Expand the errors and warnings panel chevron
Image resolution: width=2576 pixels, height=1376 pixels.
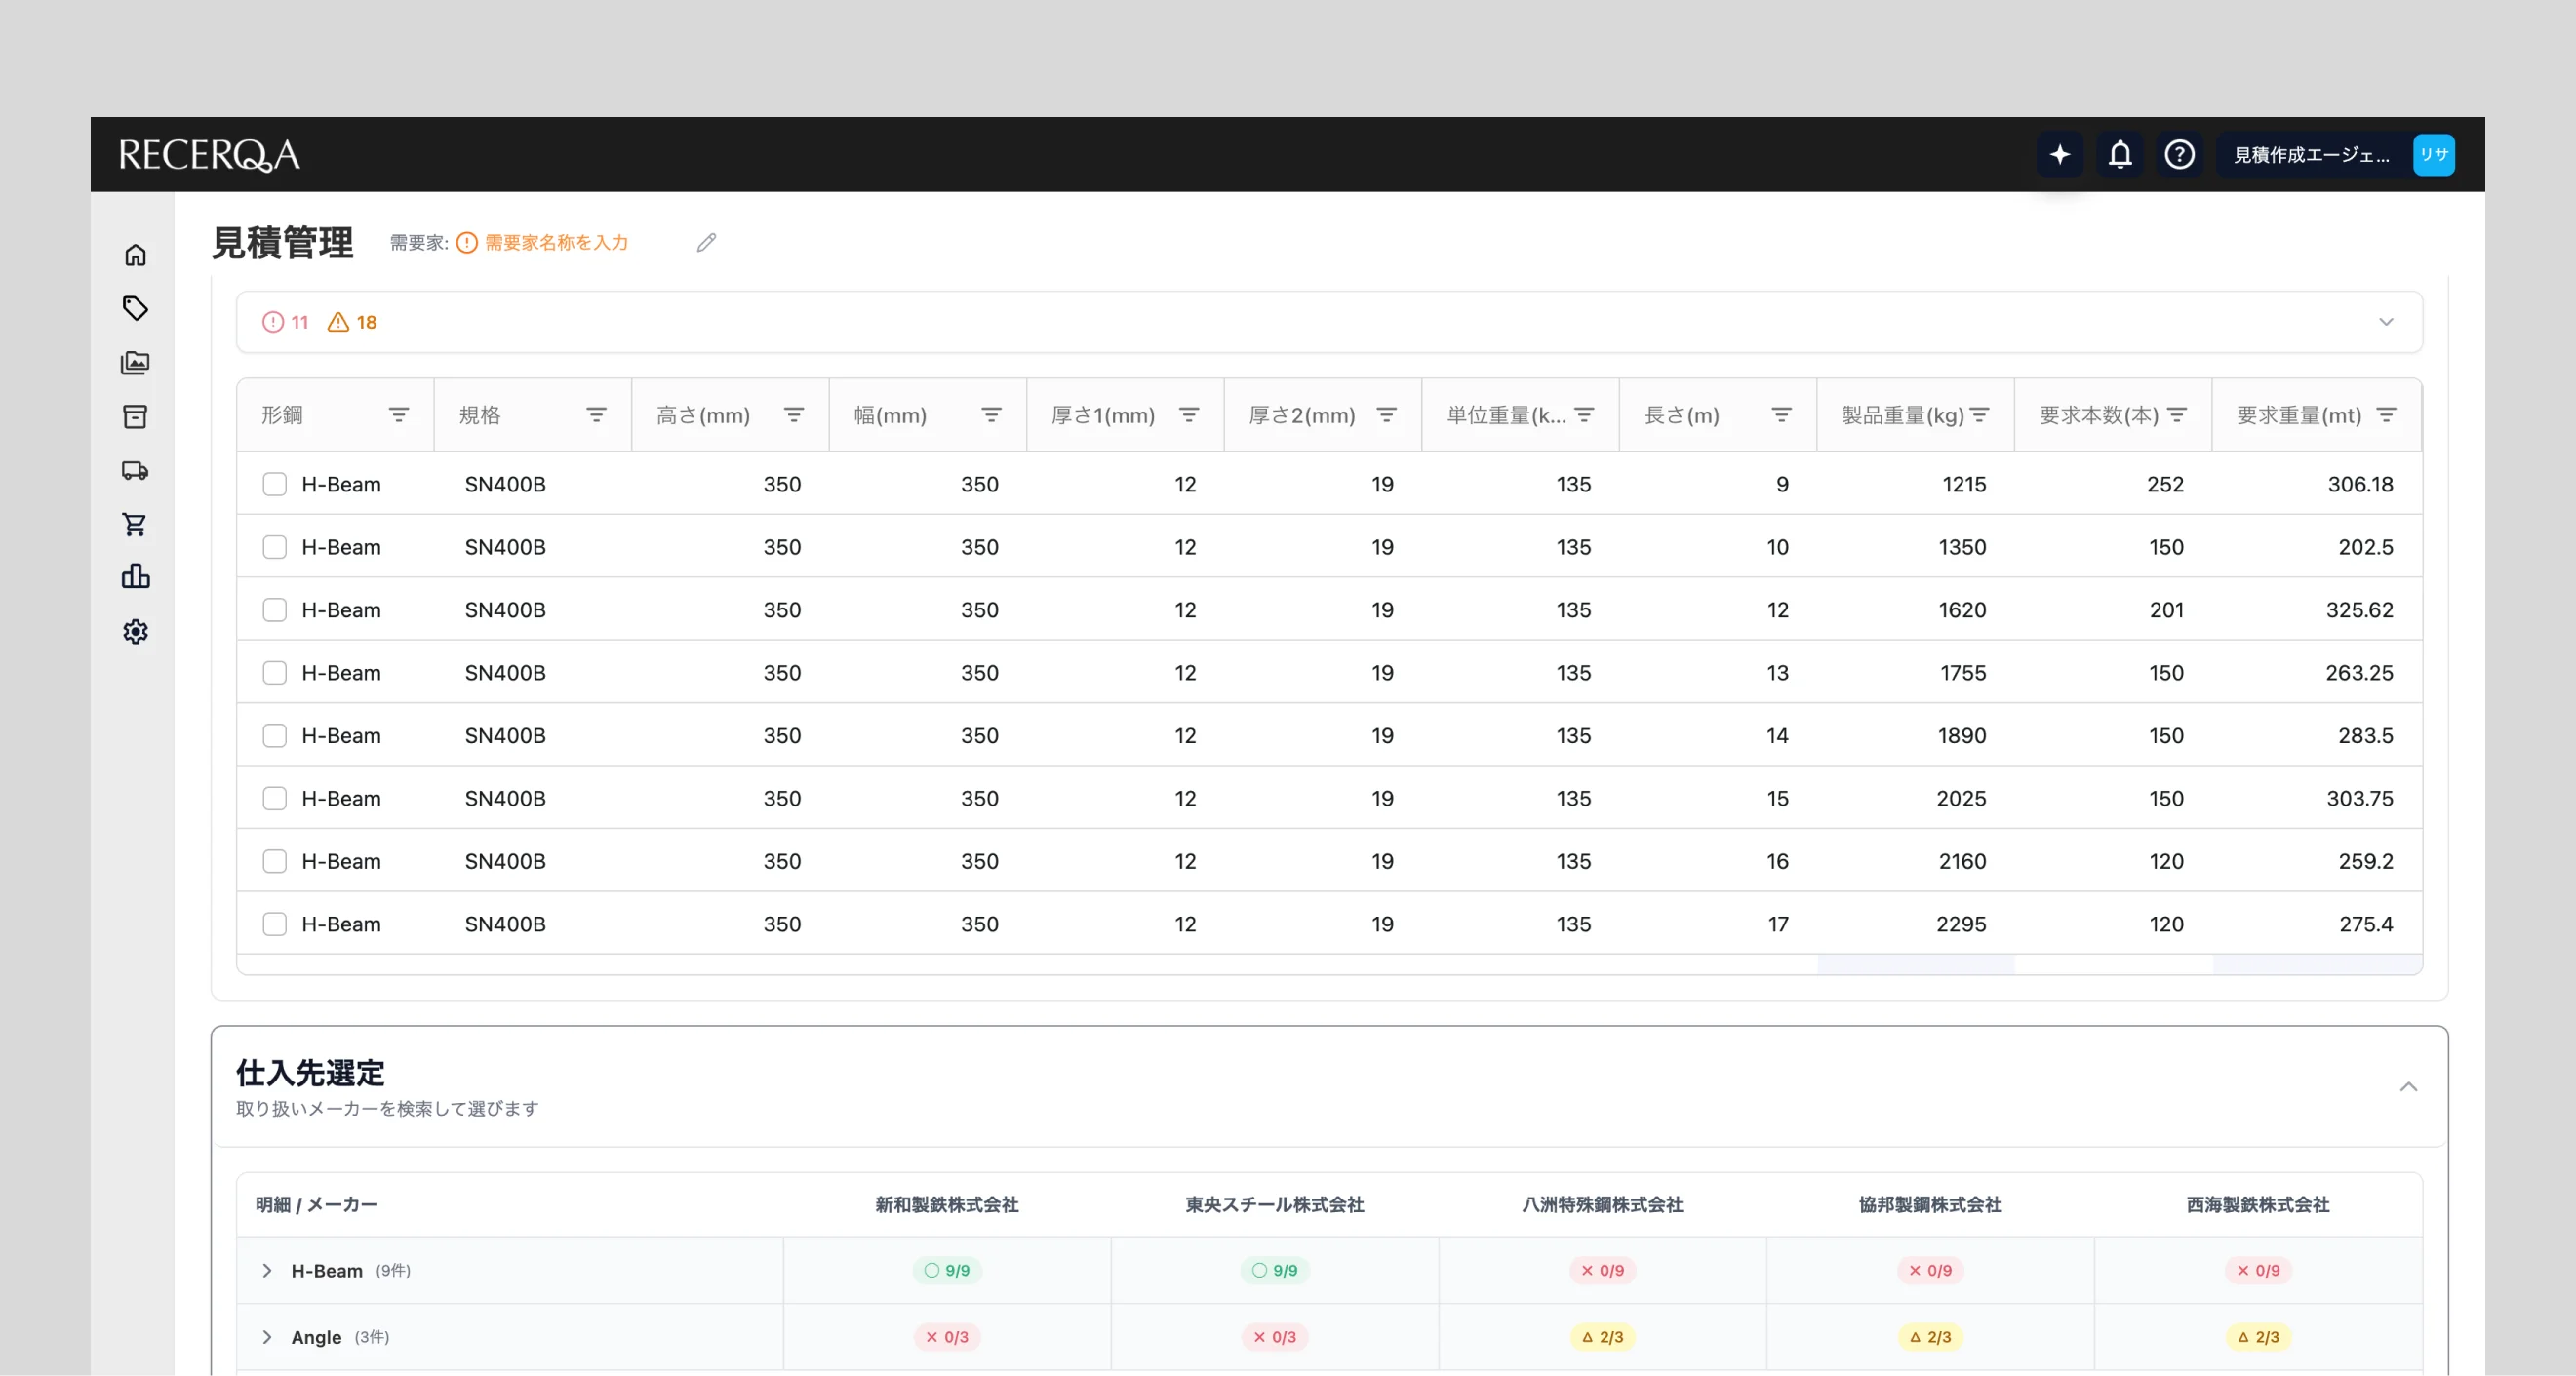click(2386, 322)
